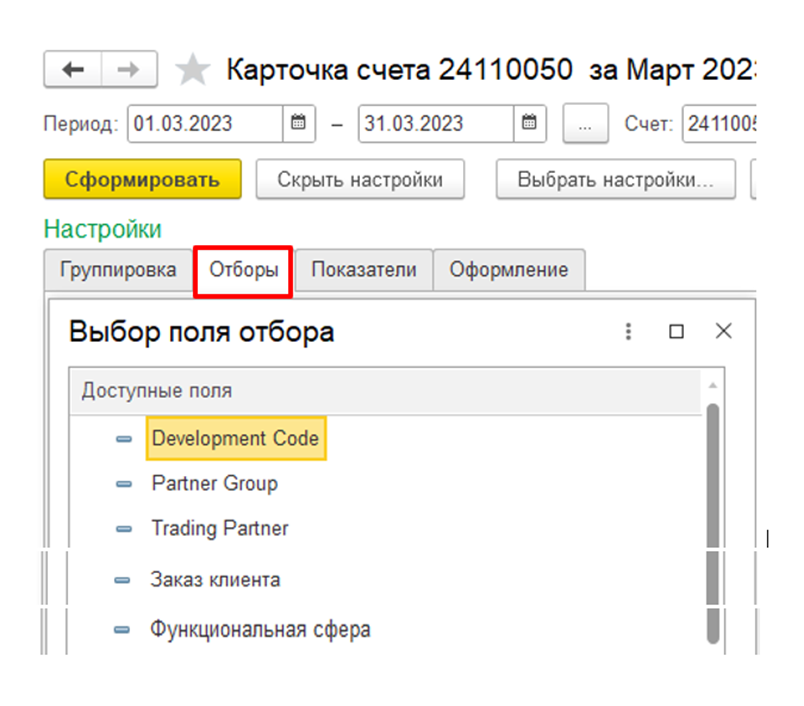Click the back navigation arrow
Image resolution: width=804 pixels, height=706 pixels.
(72, 70)
